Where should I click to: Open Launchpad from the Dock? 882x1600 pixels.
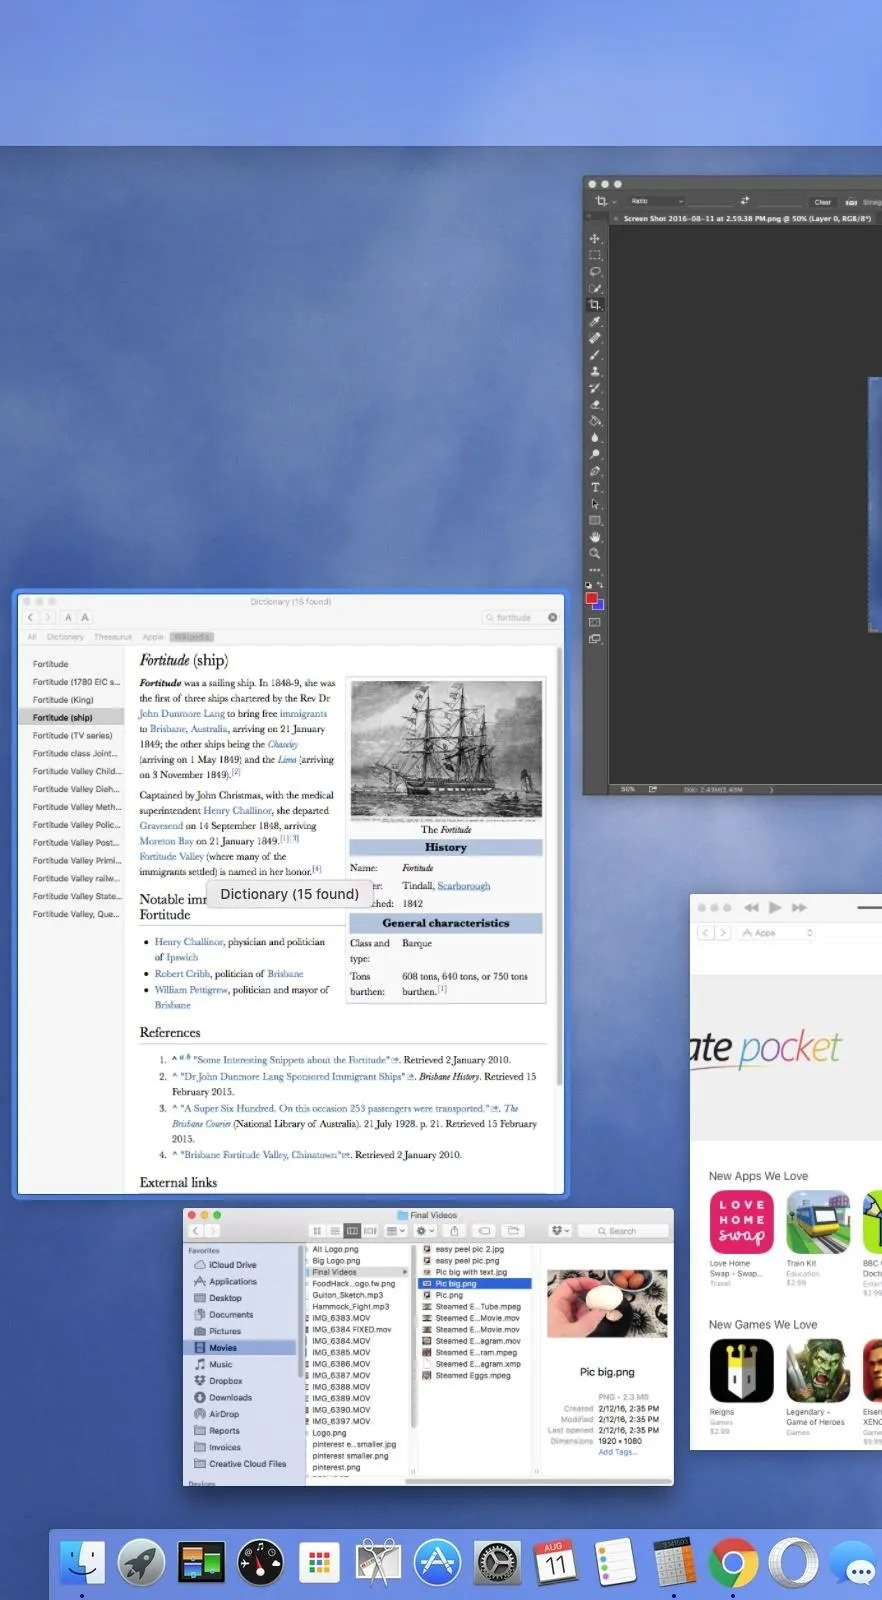[141, 1562]
